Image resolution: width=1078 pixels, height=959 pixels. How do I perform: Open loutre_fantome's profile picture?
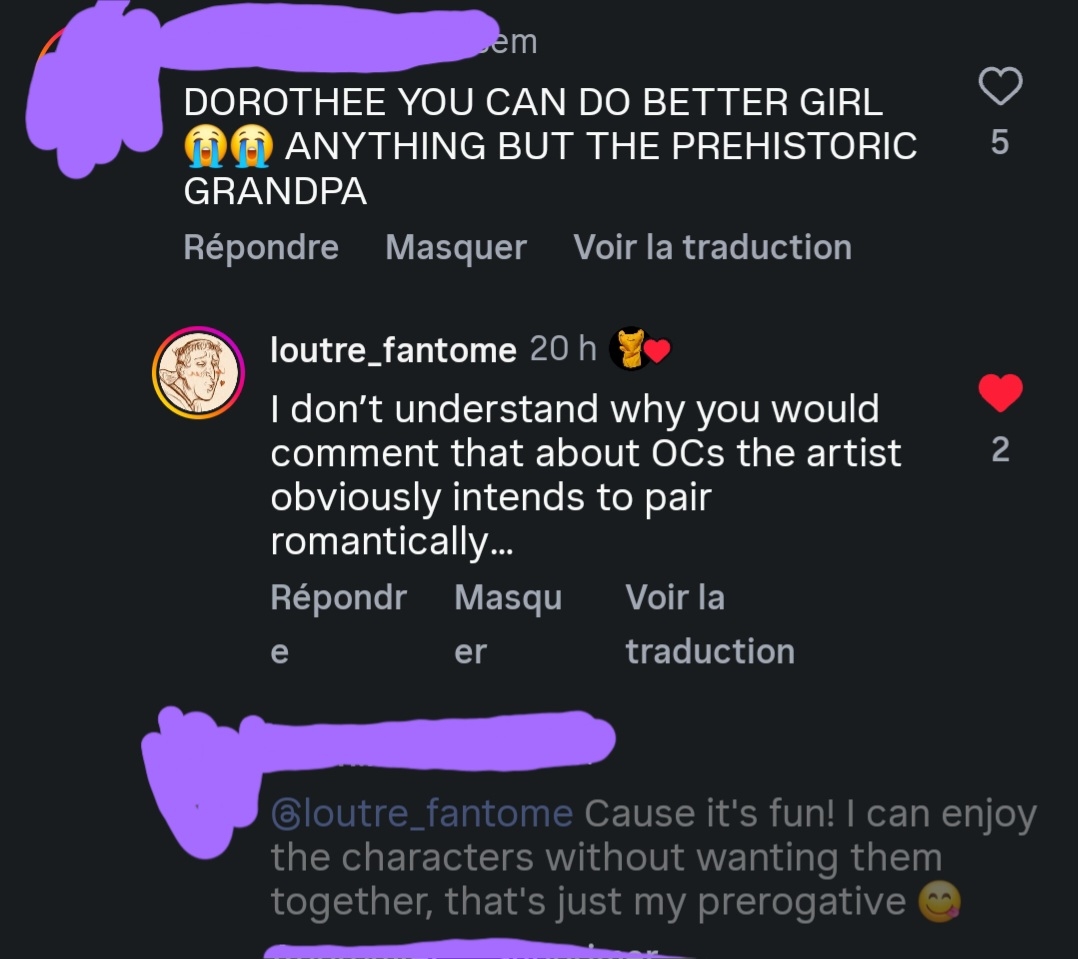pyautogui.click(x=197, y=372)
